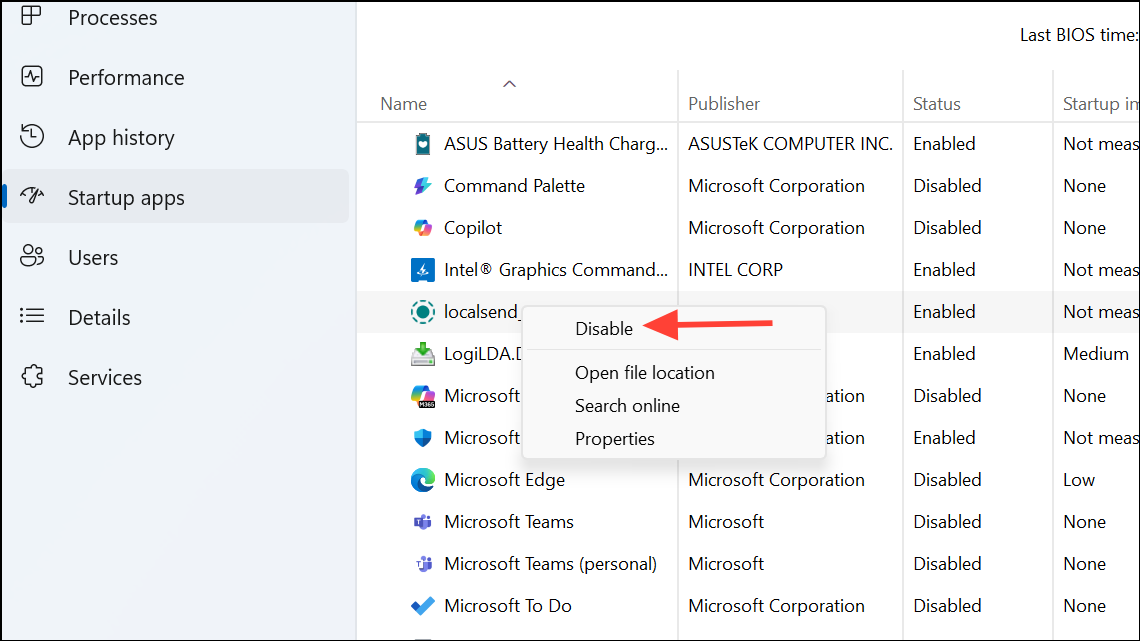This screenshot has height=641, width=1140.
Task: Click the "INTEL CORP" publisher cell
Action: click(x=735, y=270)
